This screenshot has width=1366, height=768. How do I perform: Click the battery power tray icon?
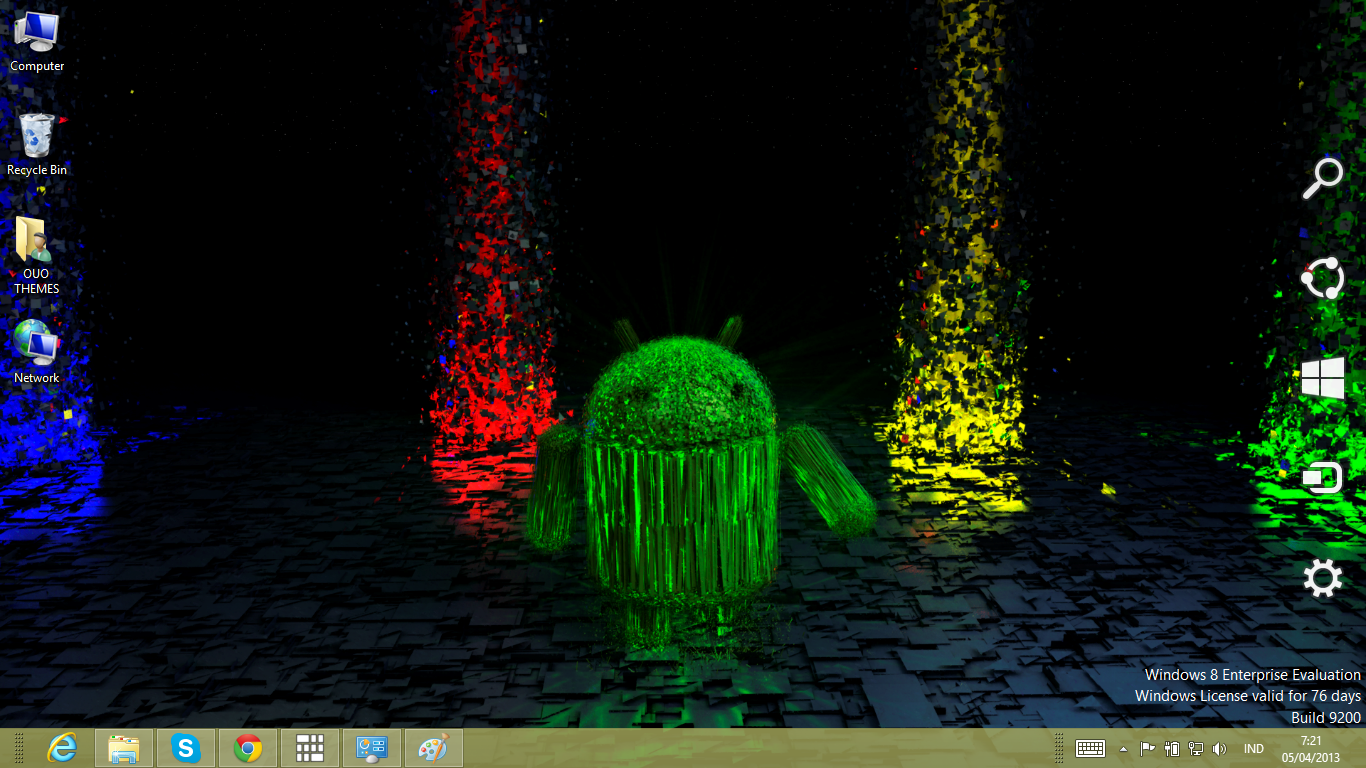click(x=1172, y=748)
